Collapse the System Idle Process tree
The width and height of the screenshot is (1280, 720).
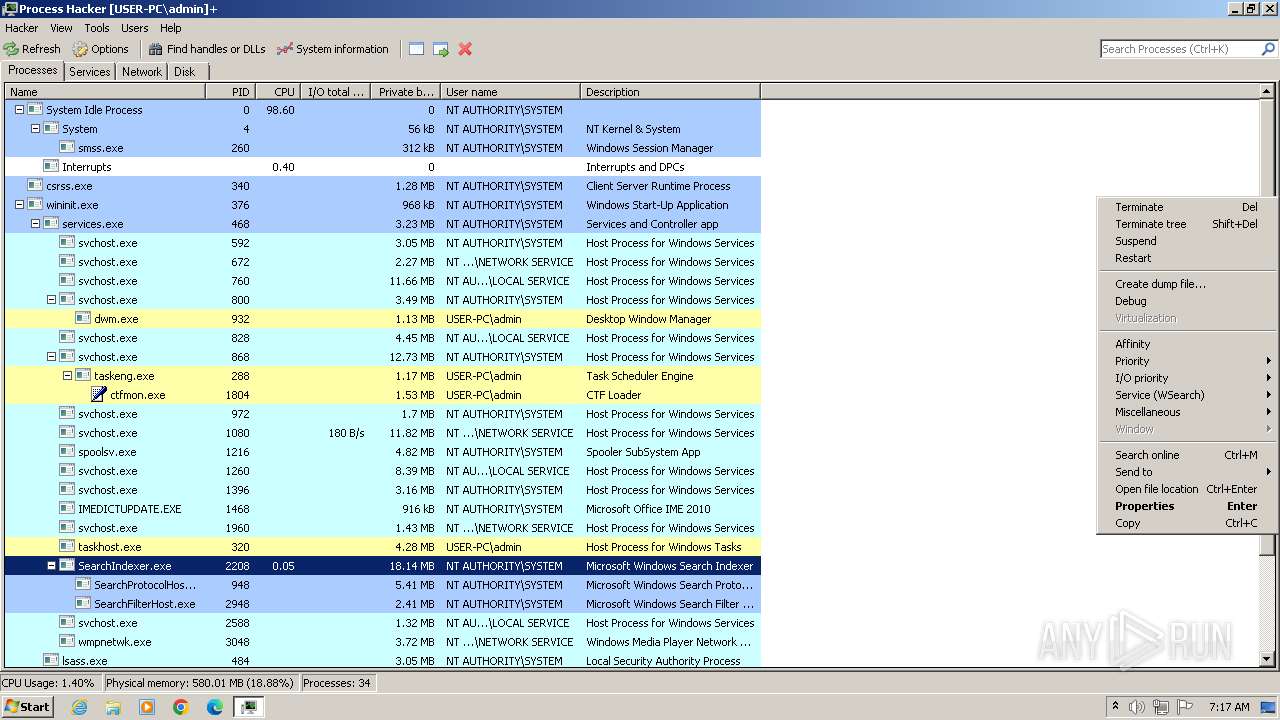click(x=19, y=110)
